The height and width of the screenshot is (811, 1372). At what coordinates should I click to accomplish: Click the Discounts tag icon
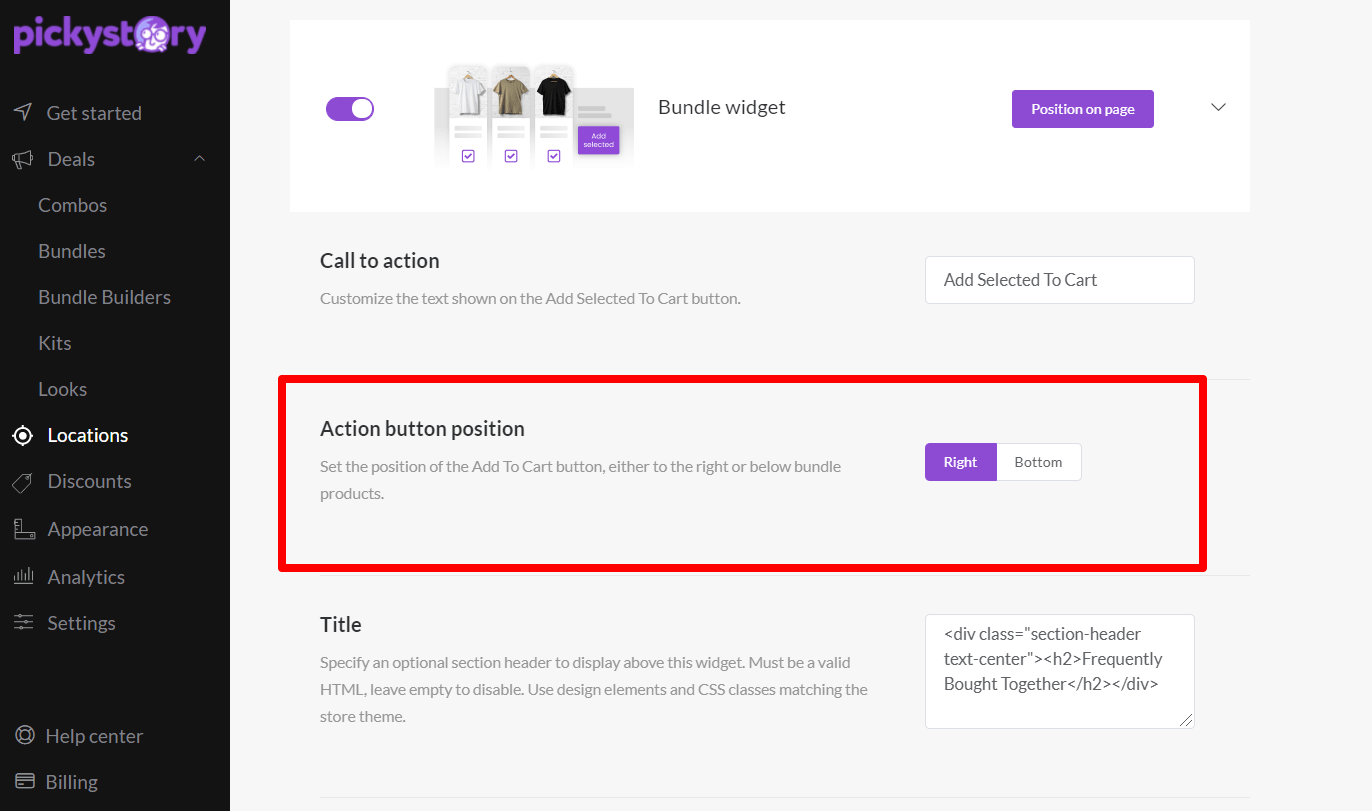[x=23, y=482]
